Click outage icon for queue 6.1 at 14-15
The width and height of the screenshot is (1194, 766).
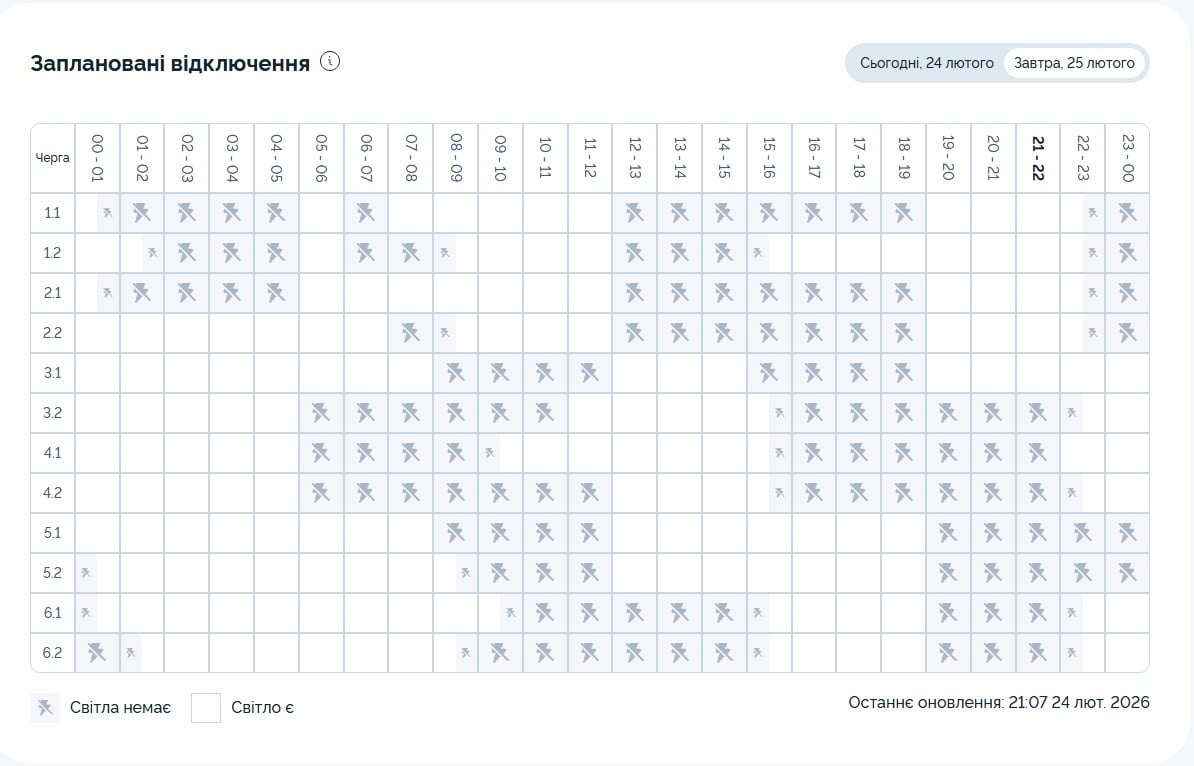coord(724,613)
